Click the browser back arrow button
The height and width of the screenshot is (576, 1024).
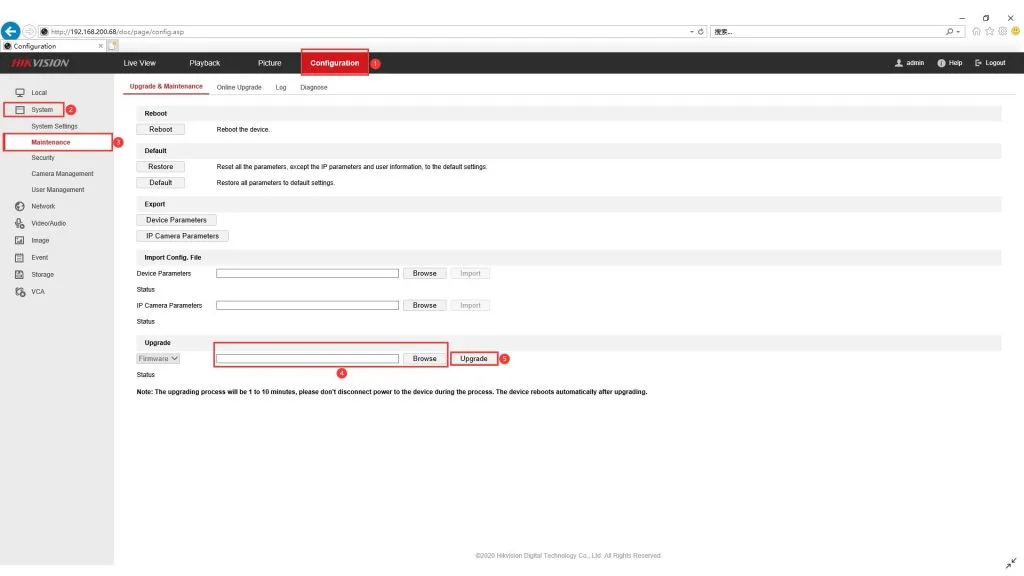10,31
